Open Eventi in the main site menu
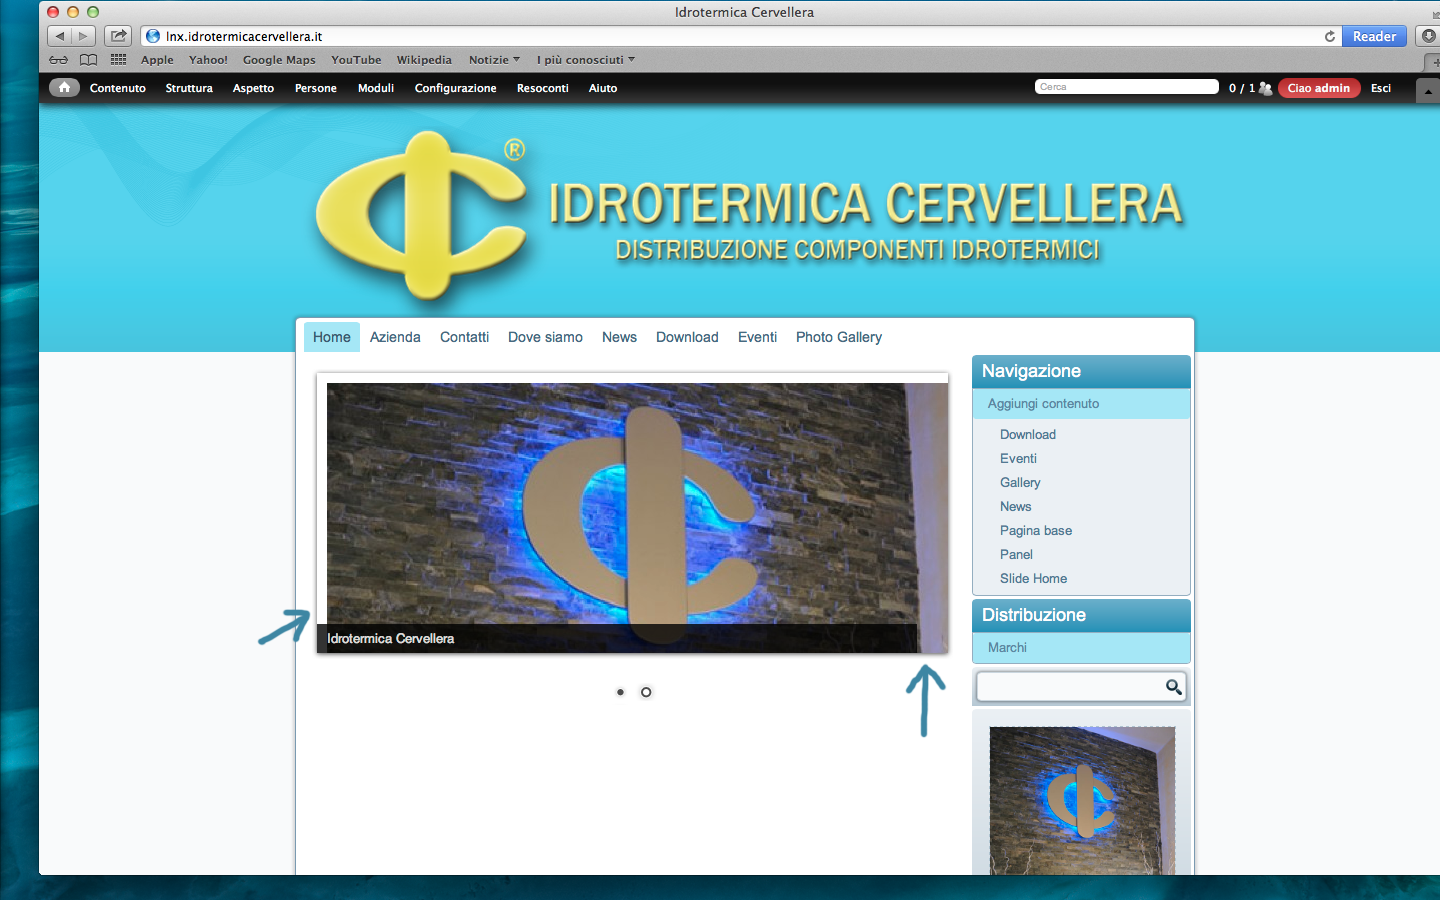This screenshot has width=1440, height=900. click(757, 337)
